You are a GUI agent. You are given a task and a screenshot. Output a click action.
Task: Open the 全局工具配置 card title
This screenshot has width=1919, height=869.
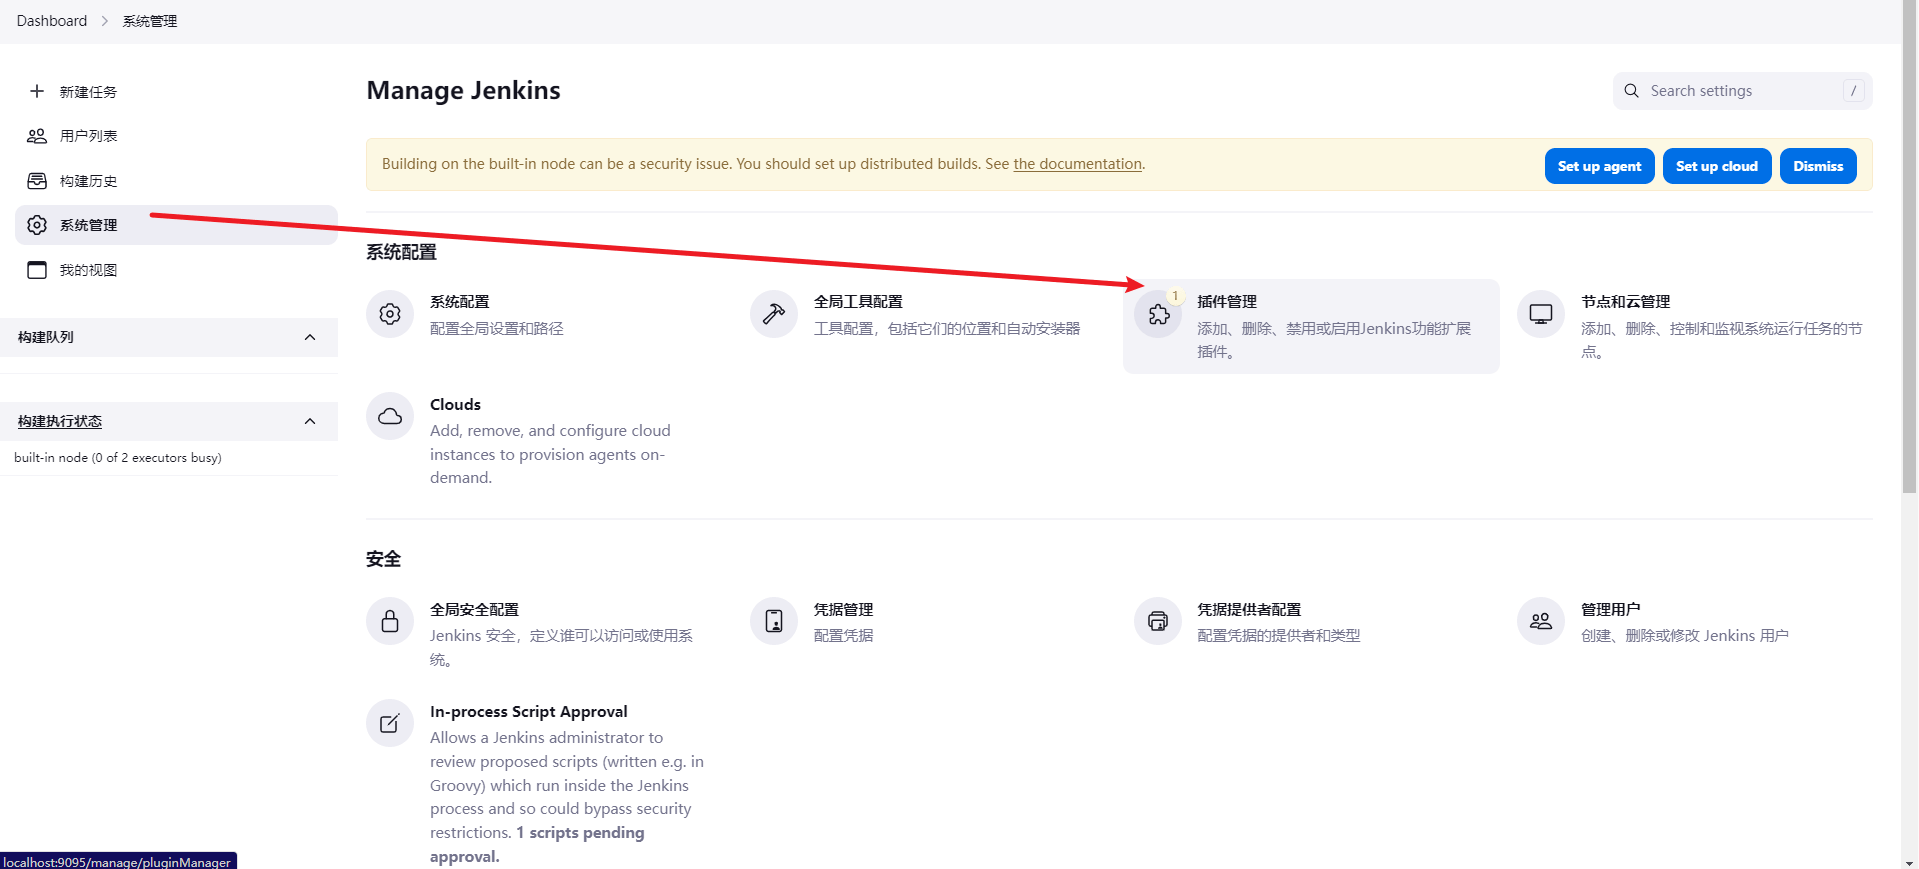click(x=858, y=302)
